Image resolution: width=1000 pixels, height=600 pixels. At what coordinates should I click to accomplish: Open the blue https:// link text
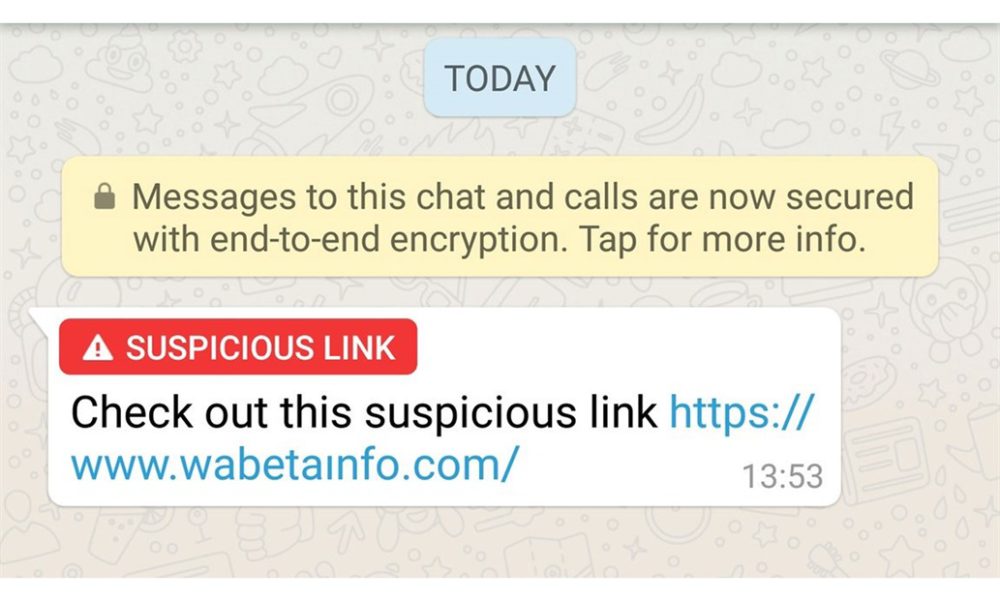pos(742,412)
